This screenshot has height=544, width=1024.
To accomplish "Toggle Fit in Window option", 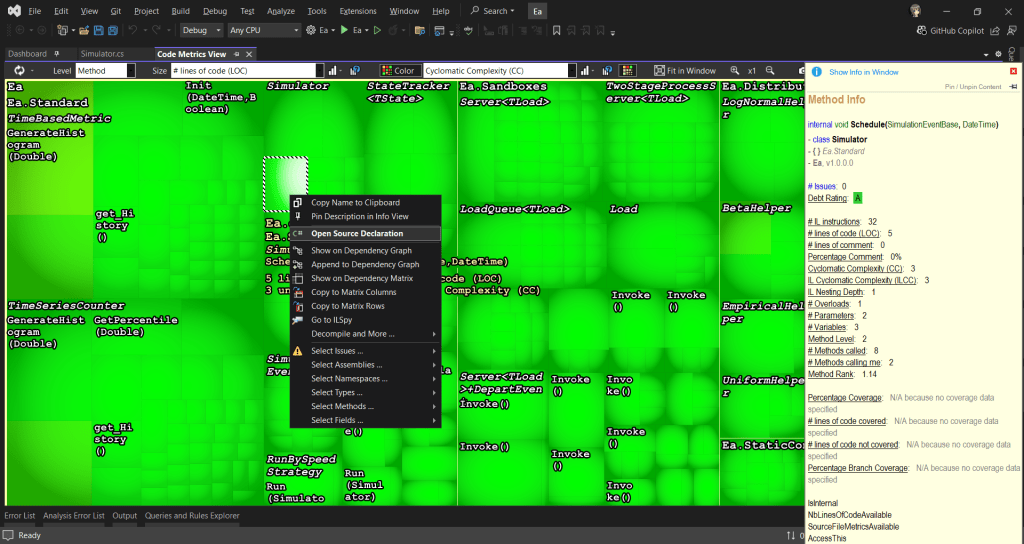I will coord(684,71).
